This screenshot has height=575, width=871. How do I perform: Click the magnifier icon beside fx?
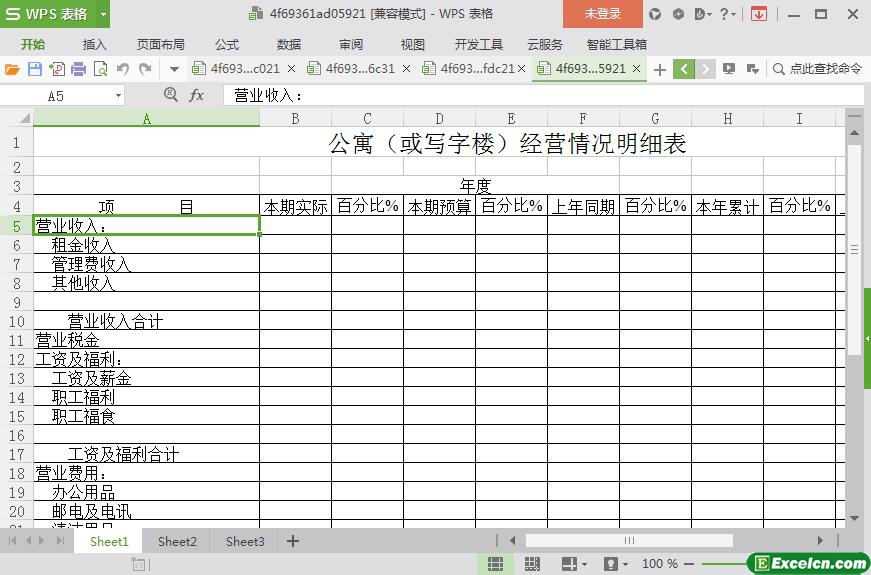pos(171,95)
